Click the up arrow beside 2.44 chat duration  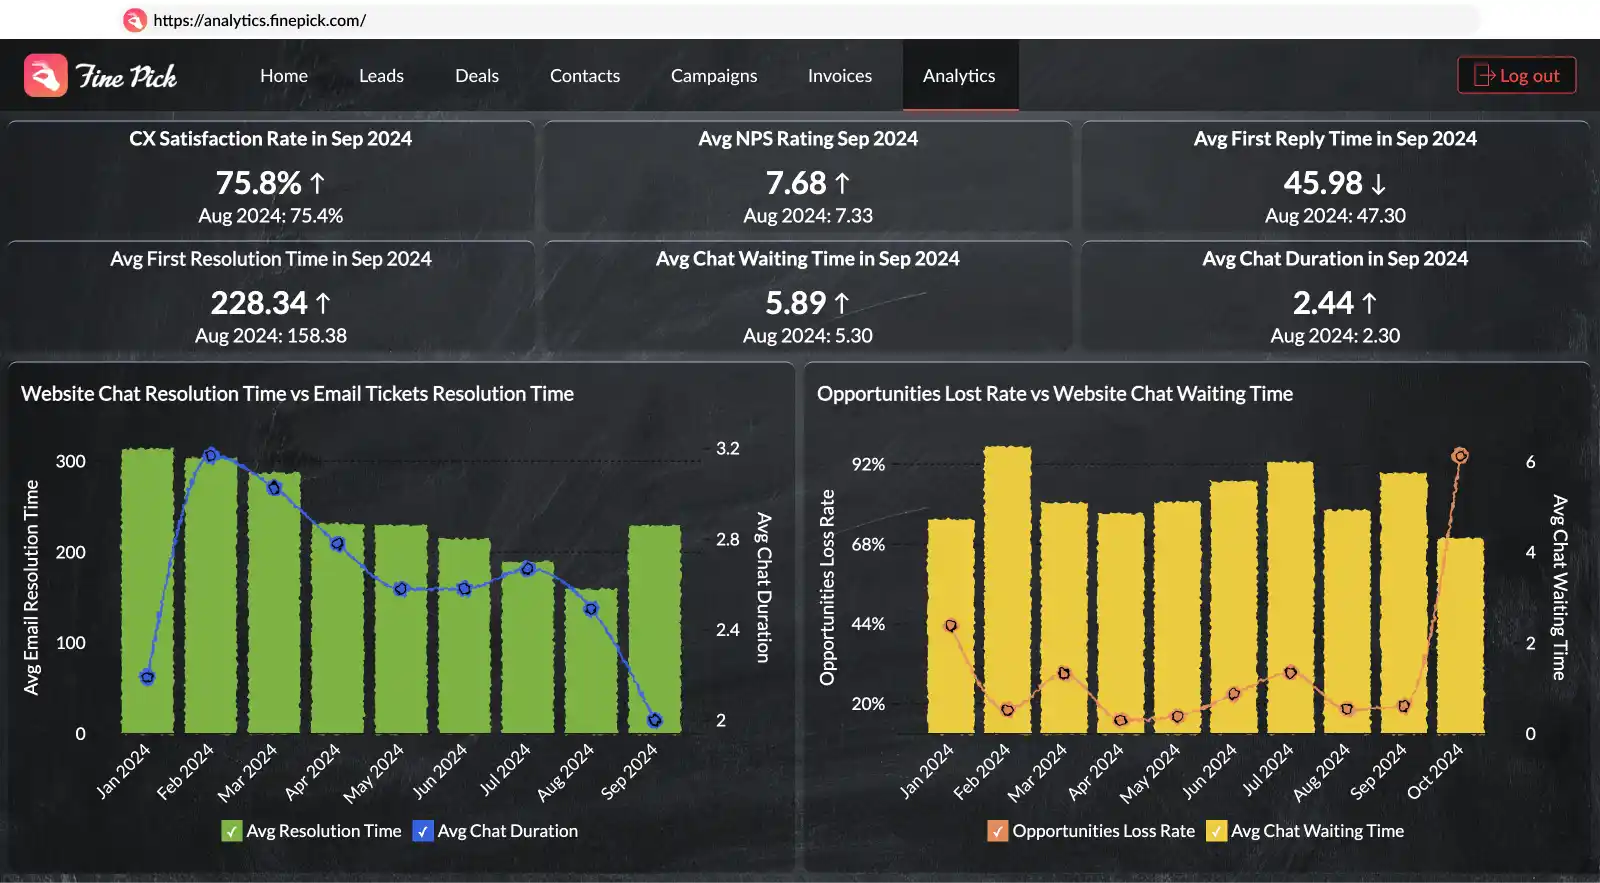tap(1369, 303)
